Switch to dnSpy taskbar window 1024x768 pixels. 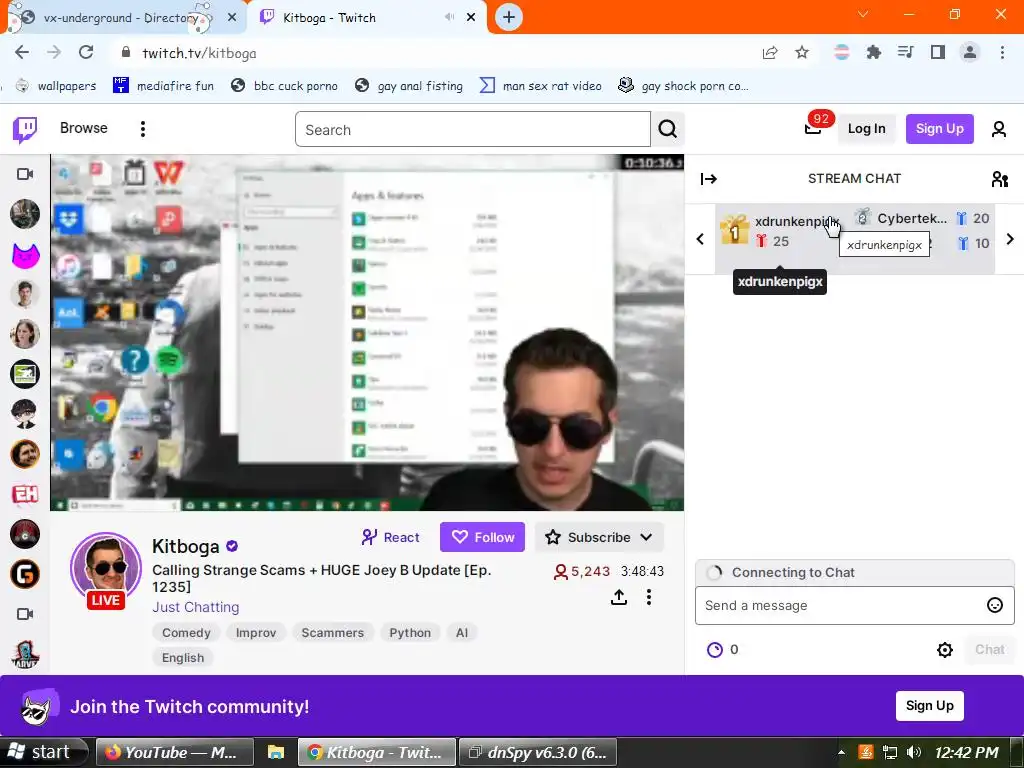coord(538,752)
